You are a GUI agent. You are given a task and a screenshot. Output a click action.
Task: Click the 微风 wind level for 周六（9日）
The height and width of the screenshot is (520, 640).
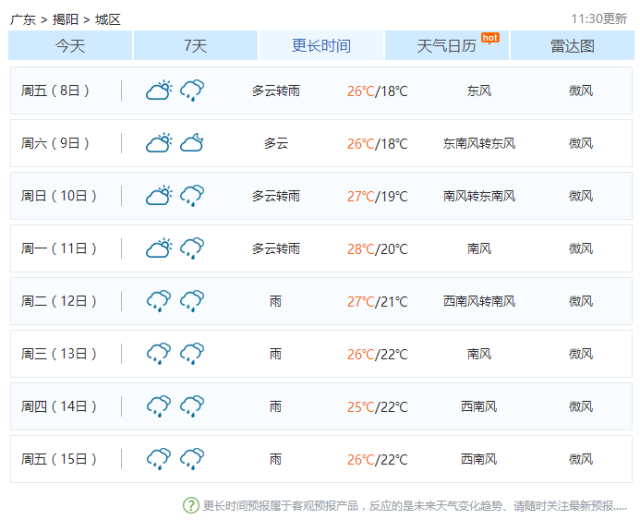coord(581,143)
